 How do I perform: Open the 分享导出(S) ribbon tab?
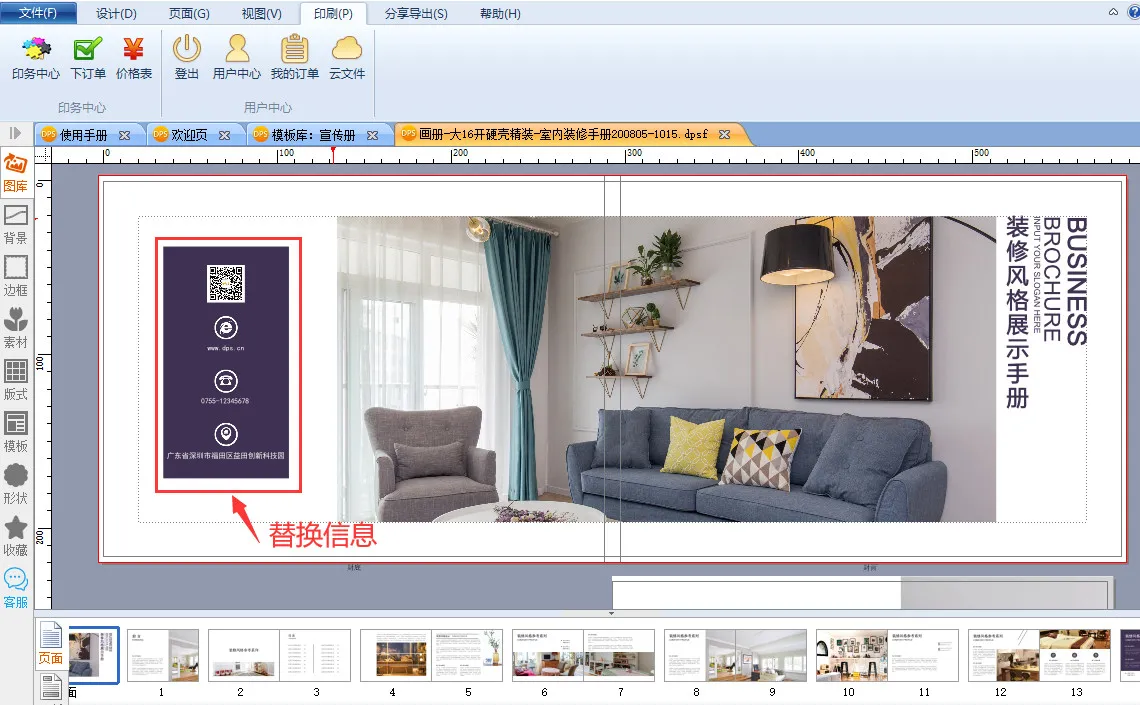click(x=416, y=13)
